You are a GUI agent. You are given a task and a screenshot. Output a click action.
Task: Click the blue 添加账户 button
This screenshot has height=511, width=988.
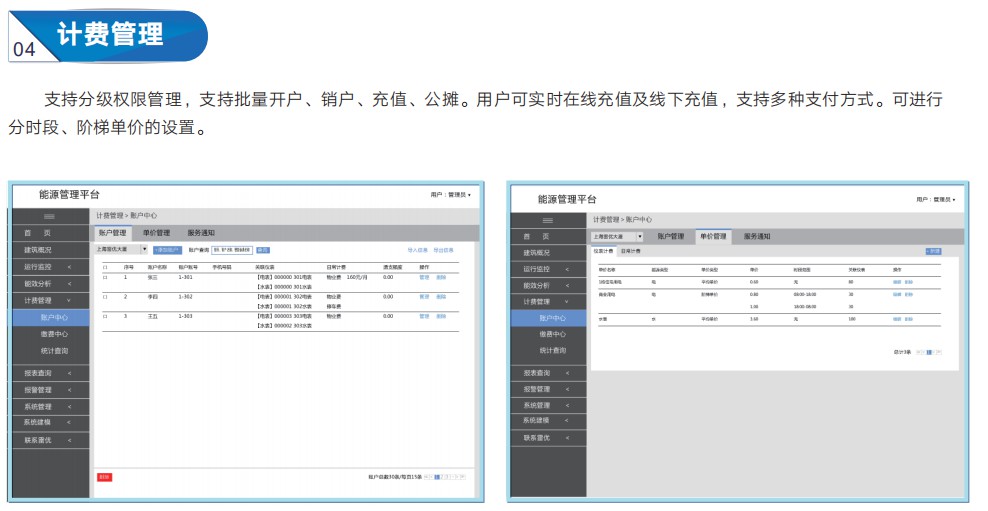(x=167, y=250)
